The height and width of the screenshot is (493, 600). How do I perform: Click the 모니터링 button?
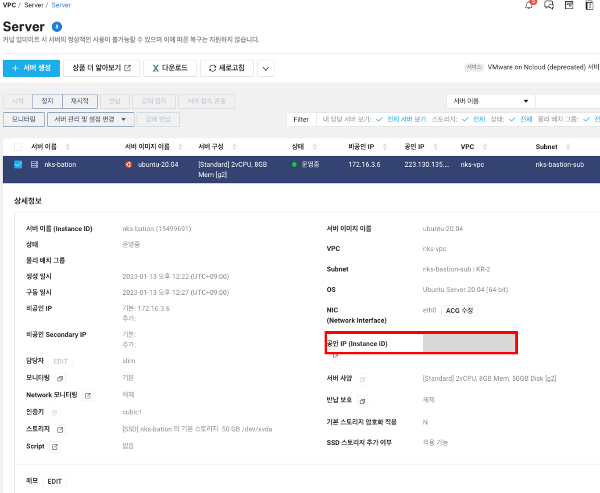(x=24, y=119)
